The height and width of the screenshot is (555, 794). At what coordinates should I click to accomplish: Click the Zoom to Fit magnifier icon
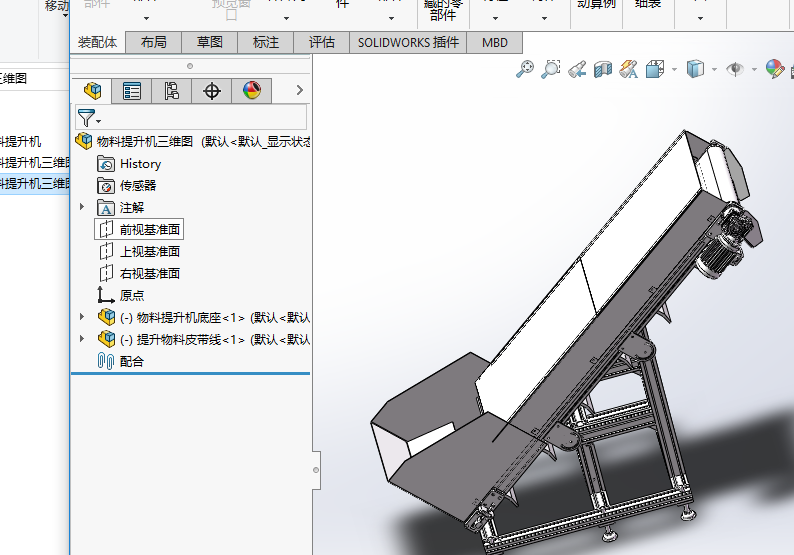click(525, 69)
